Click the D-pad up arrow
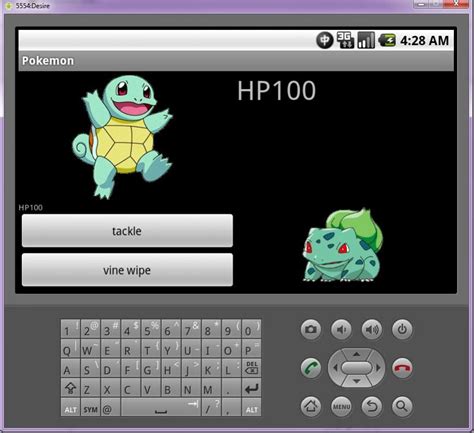The width and height of the screenshot is (474, 433). point(356,354)
